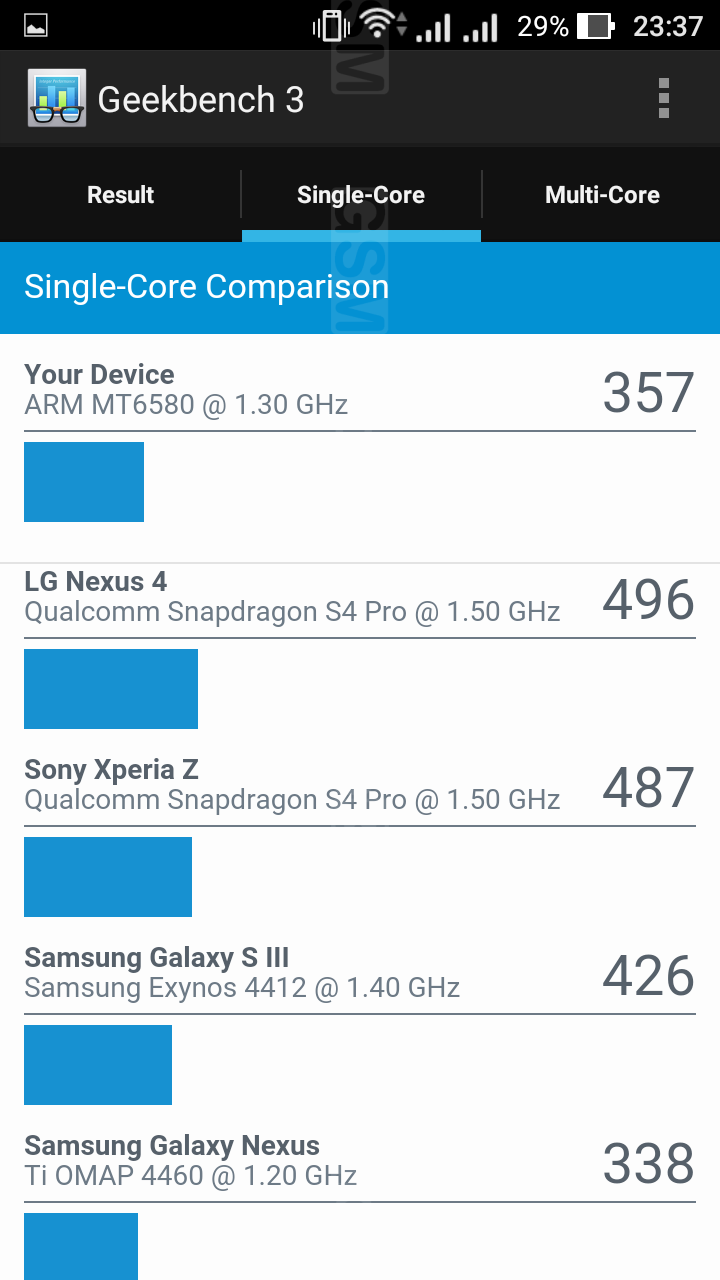This screenshot has width=720, height=1280.
Task: Tap the Geekbench 3 app icon
Action: tap(57, 99)
